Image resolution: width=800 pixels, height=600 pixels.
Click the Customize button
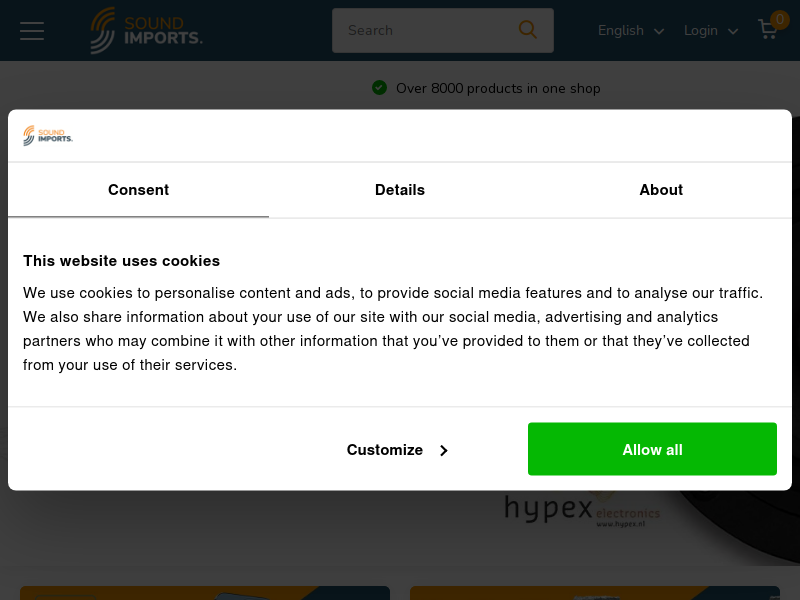pyautogui.click(x=397, y=449)
